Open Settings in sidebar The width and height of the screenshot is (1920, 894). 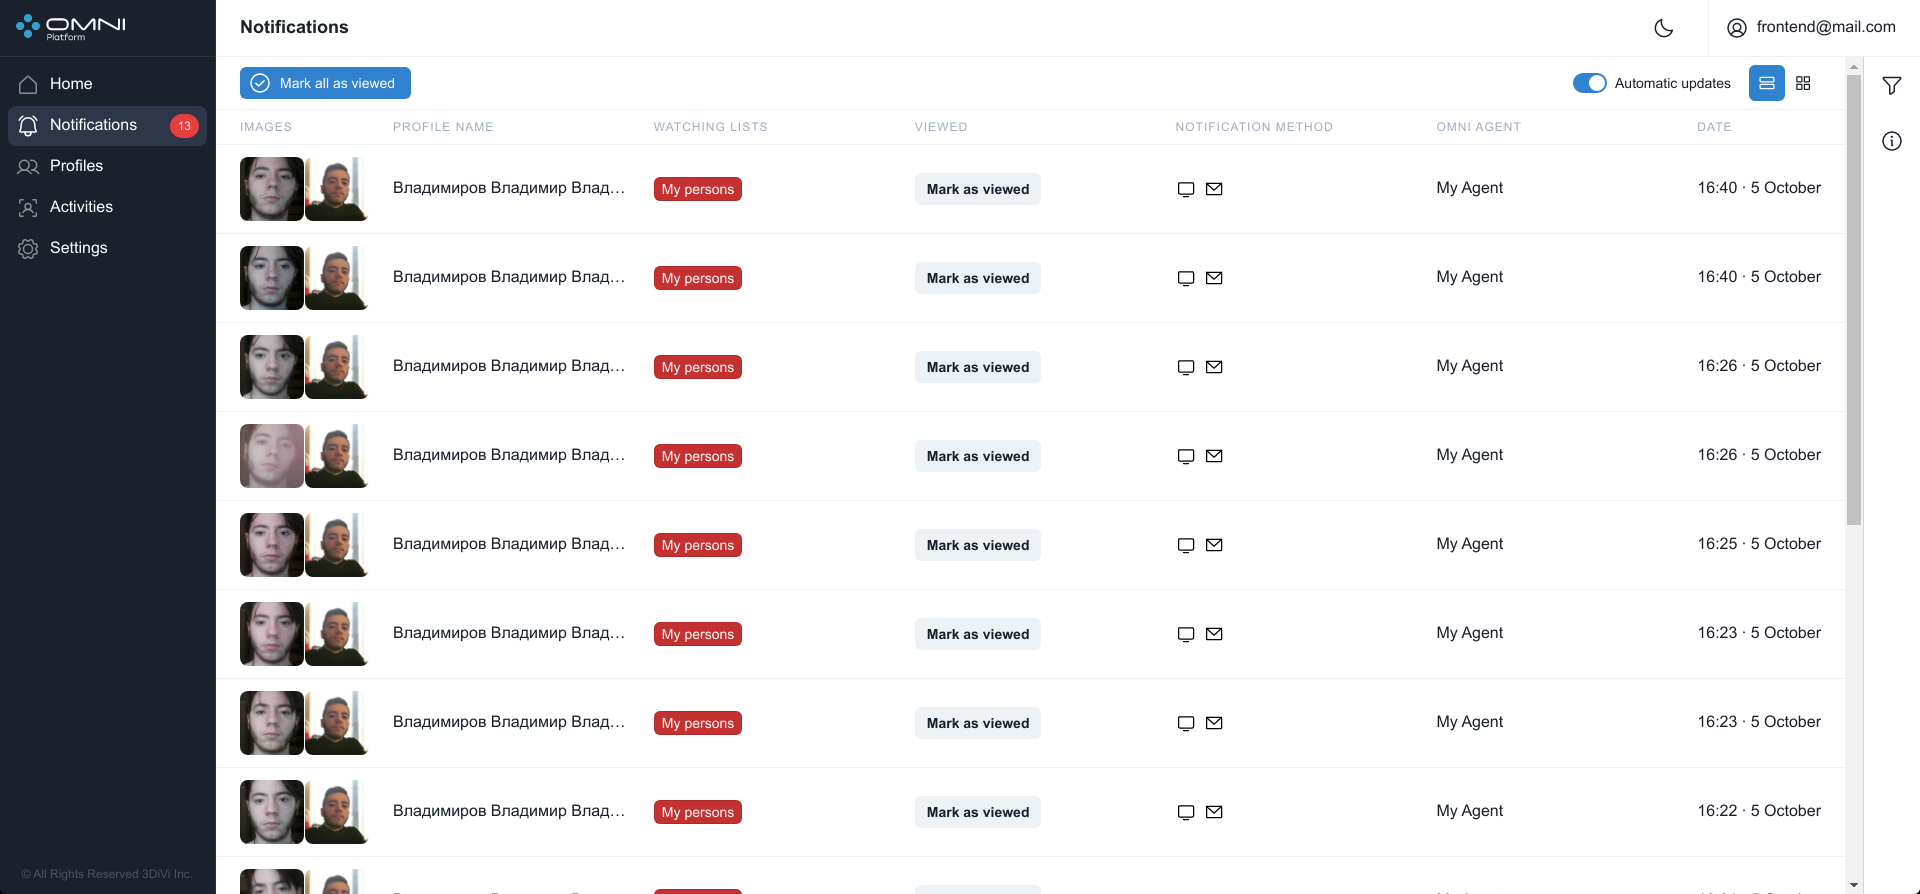pyautogui.click(x=107, y=248)
